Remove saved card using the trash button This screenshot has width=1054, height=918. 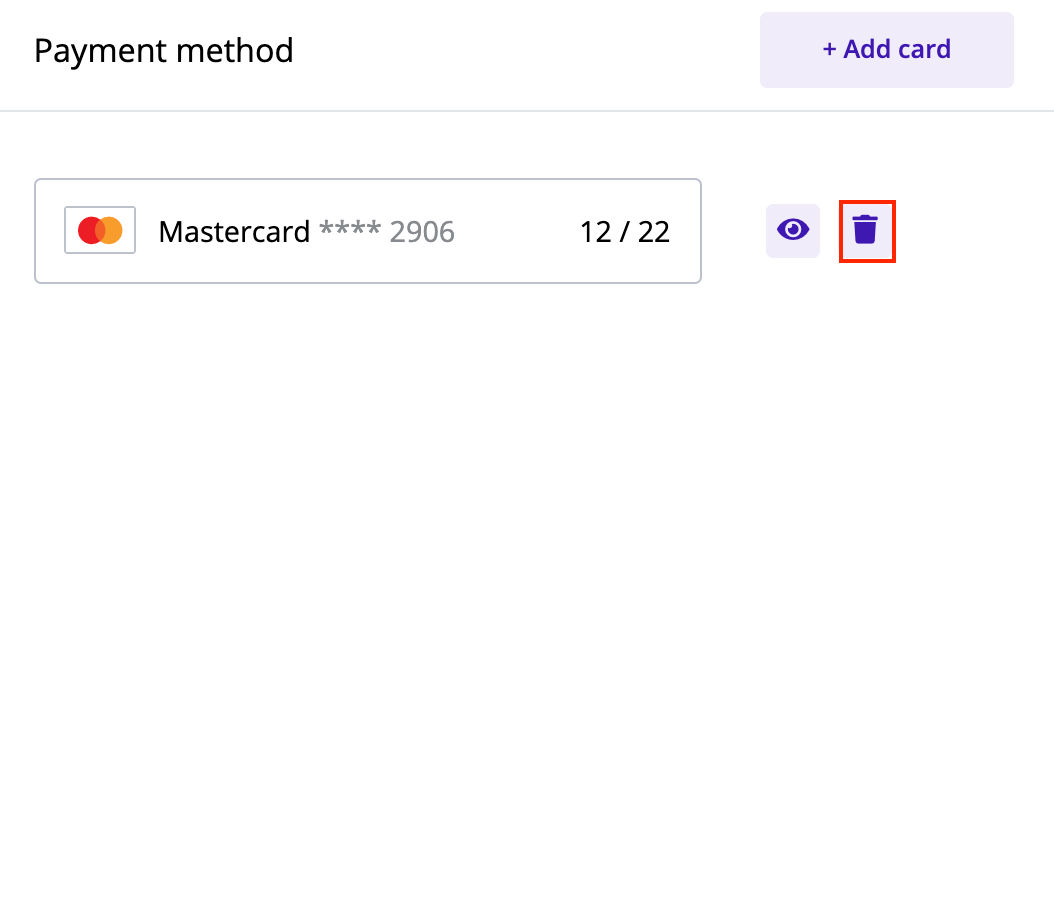(866, 231)
